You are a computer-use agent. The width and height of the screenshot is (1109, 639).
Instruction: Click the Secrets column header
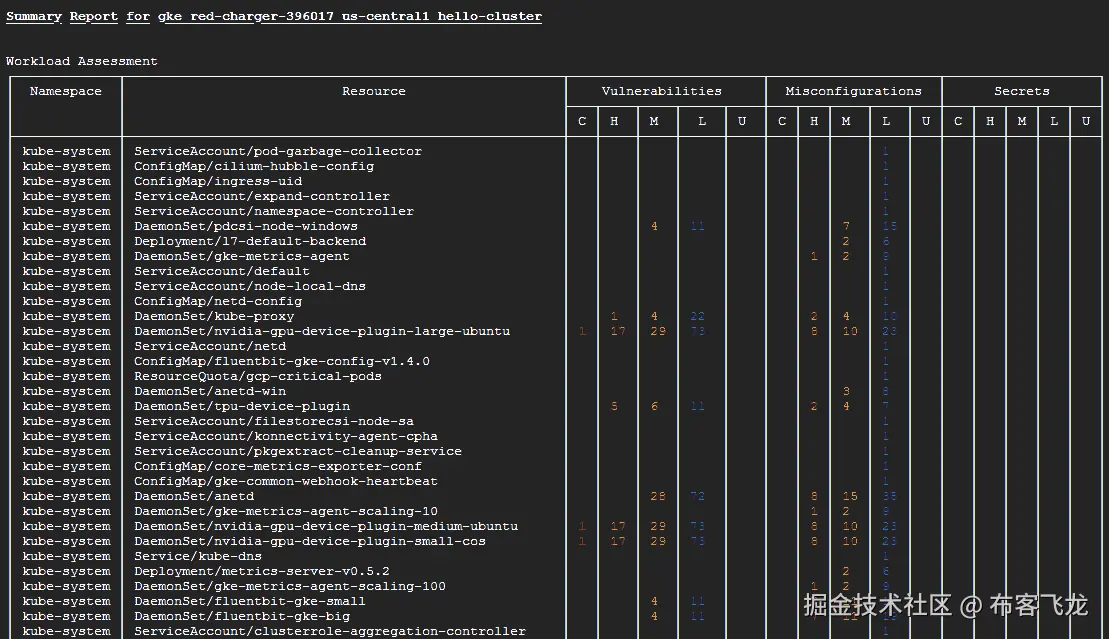[x=1022, y=91]
